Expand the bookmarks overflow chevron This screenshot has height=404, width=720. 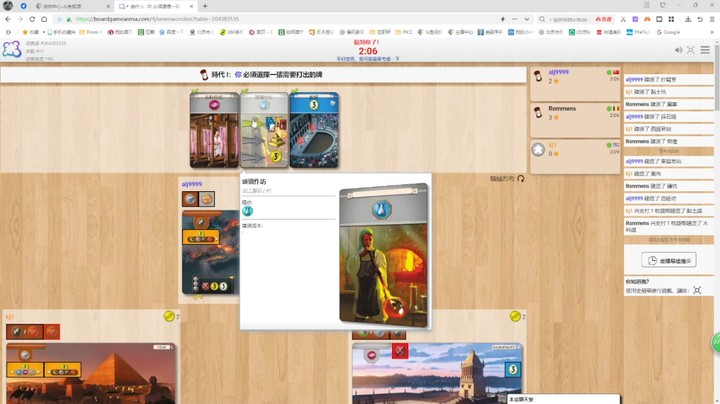(712, 32)
